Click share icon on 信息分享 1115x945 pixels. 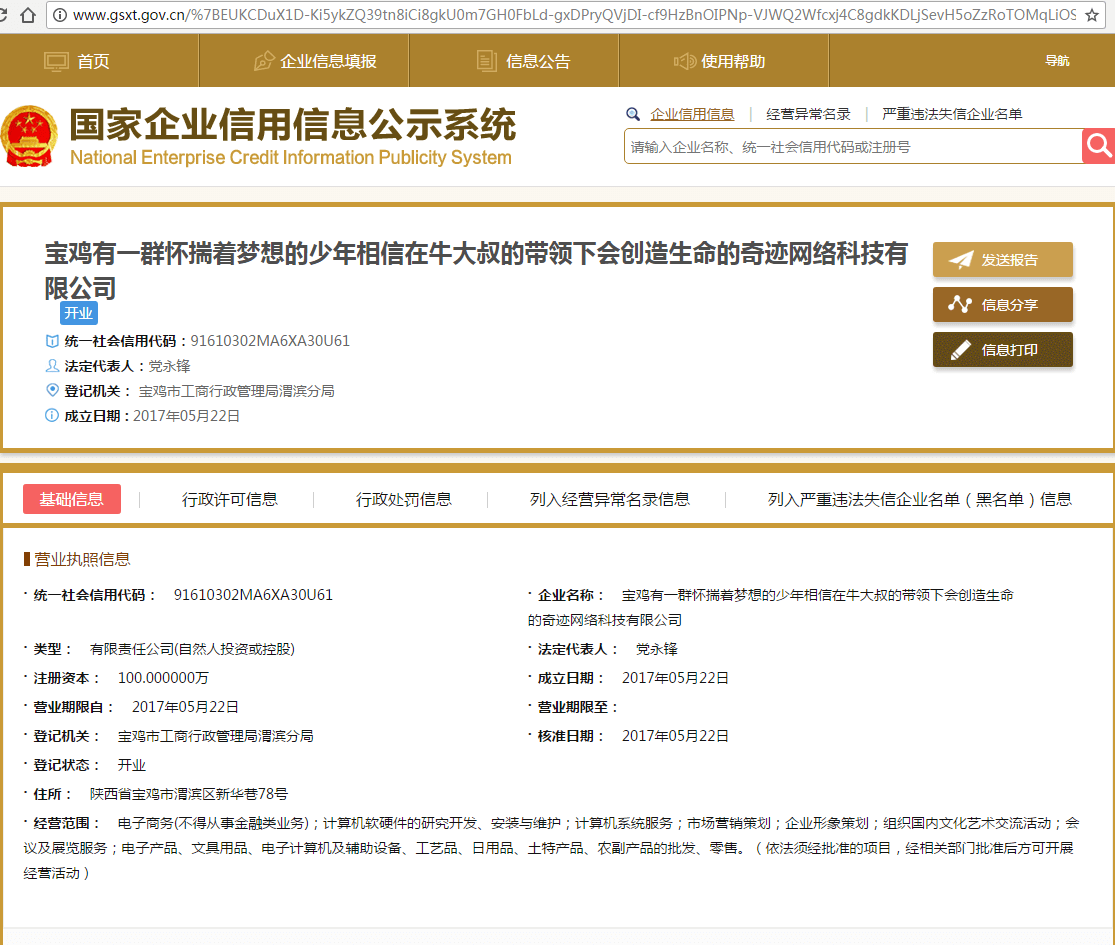click(x=960, y=304)
